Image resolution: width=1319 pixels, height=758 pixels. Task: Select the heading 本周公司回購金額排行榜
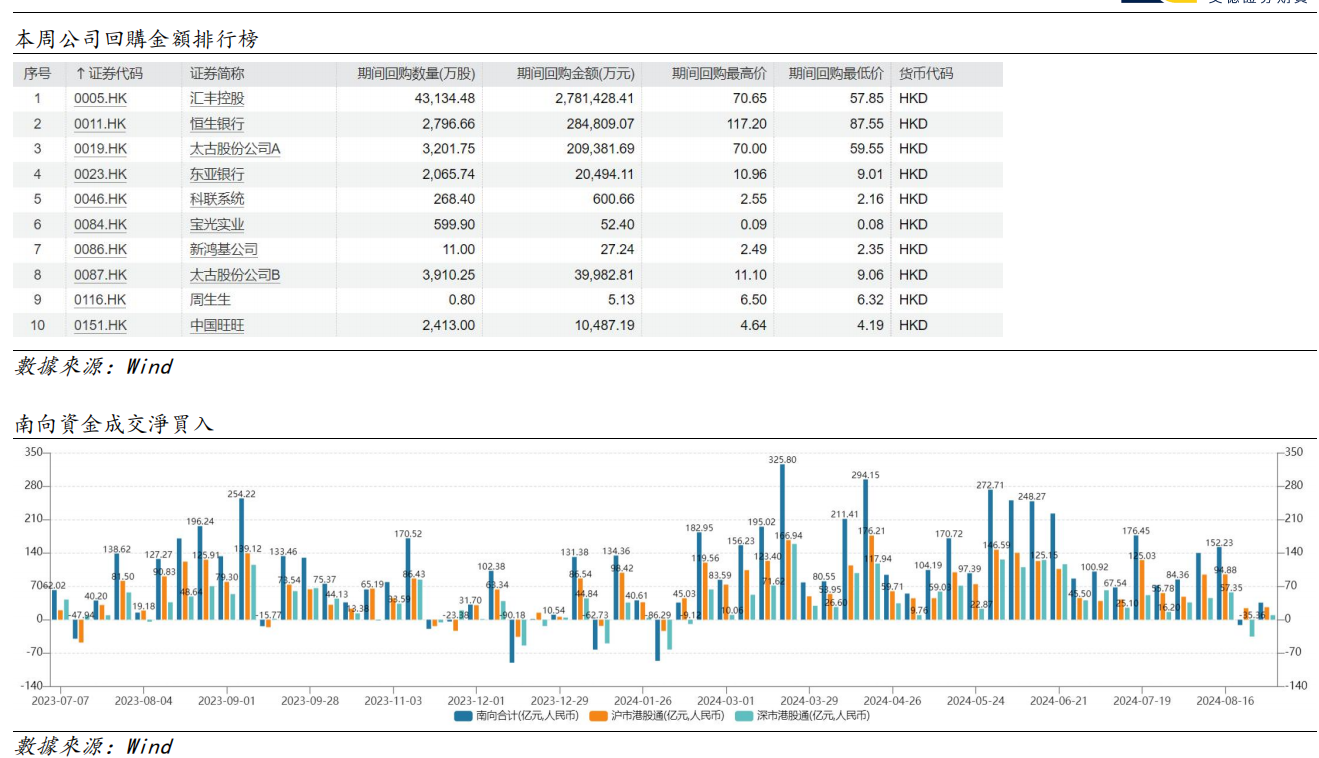(137, 39)
